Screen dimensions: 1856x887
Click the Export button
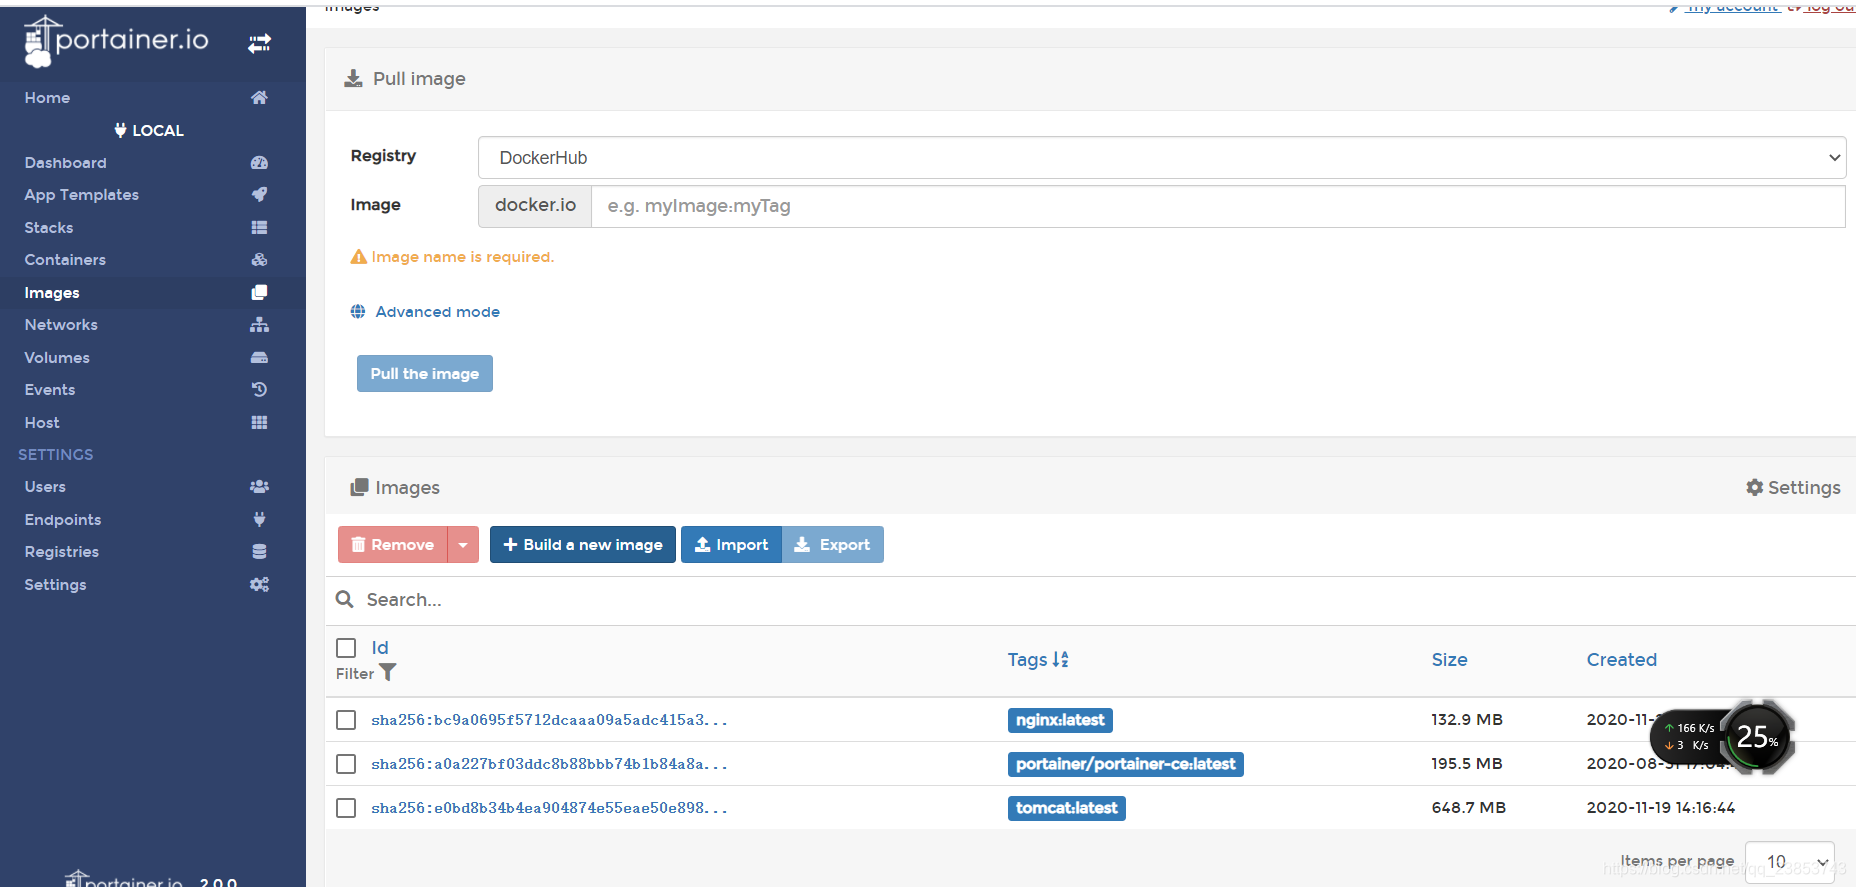[833, 544]
